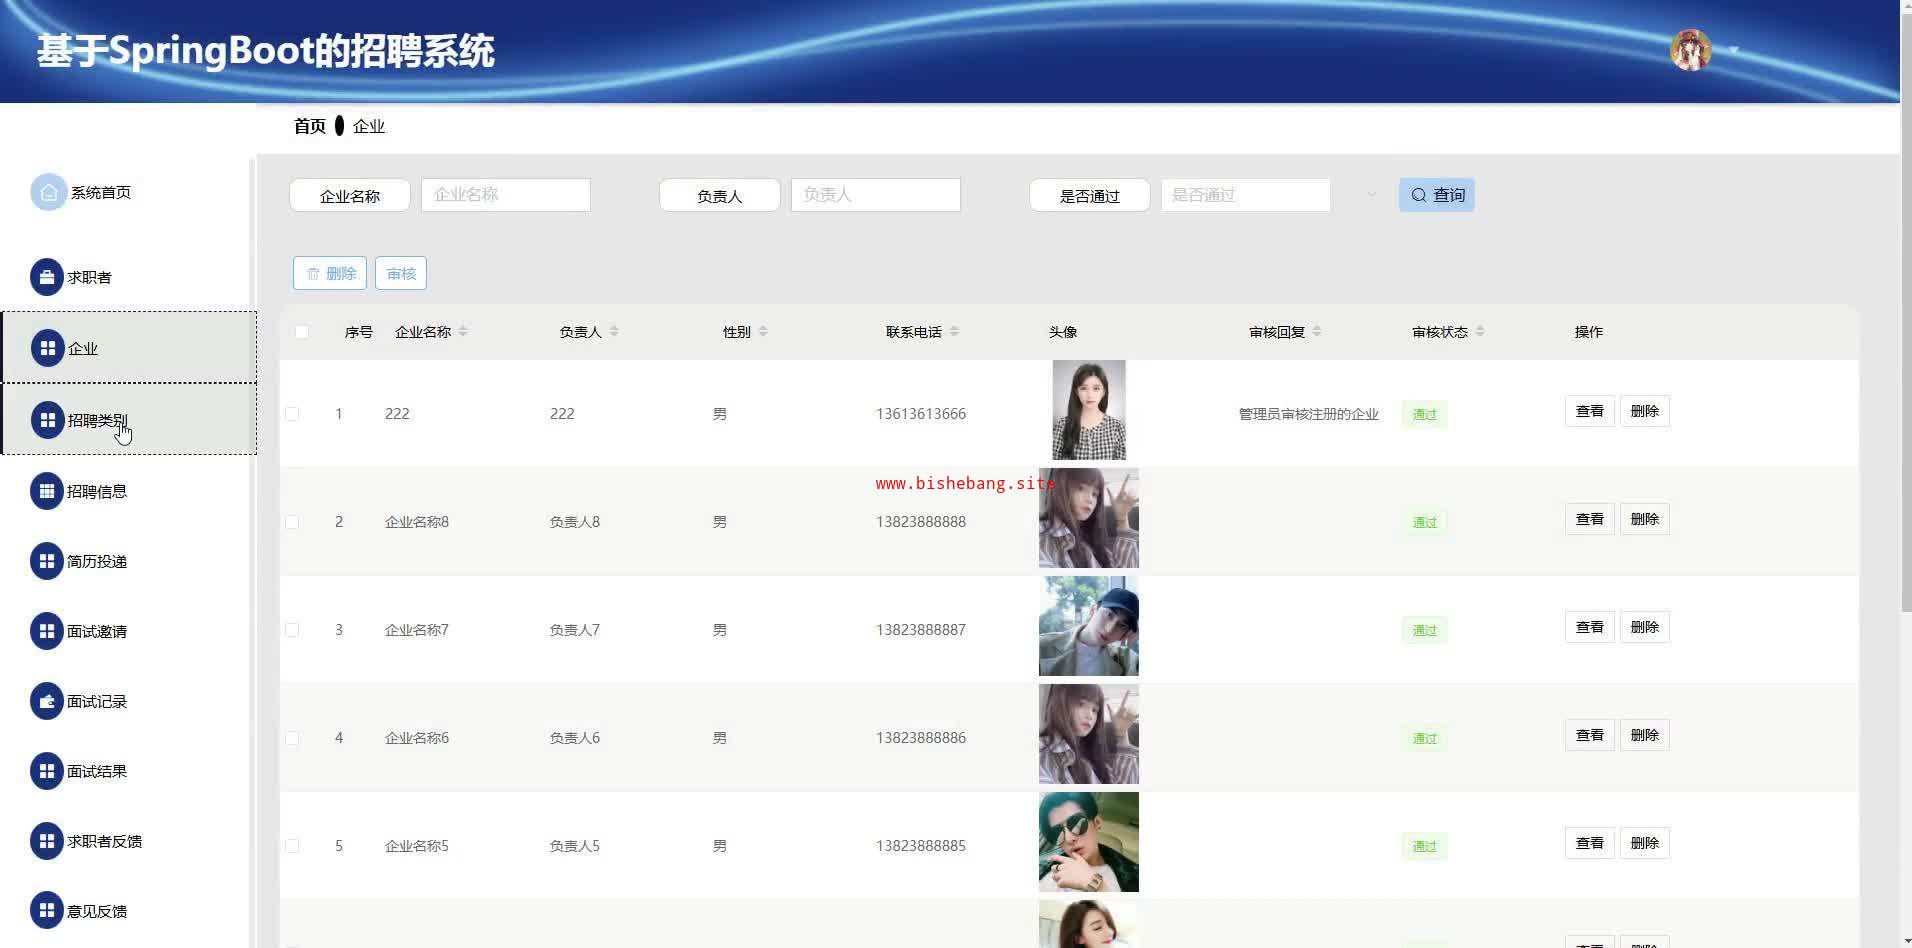This screenshot has width=1912, height=948.
Task: Open 招聘信息 menu item
Action: [x=129, y=491]
